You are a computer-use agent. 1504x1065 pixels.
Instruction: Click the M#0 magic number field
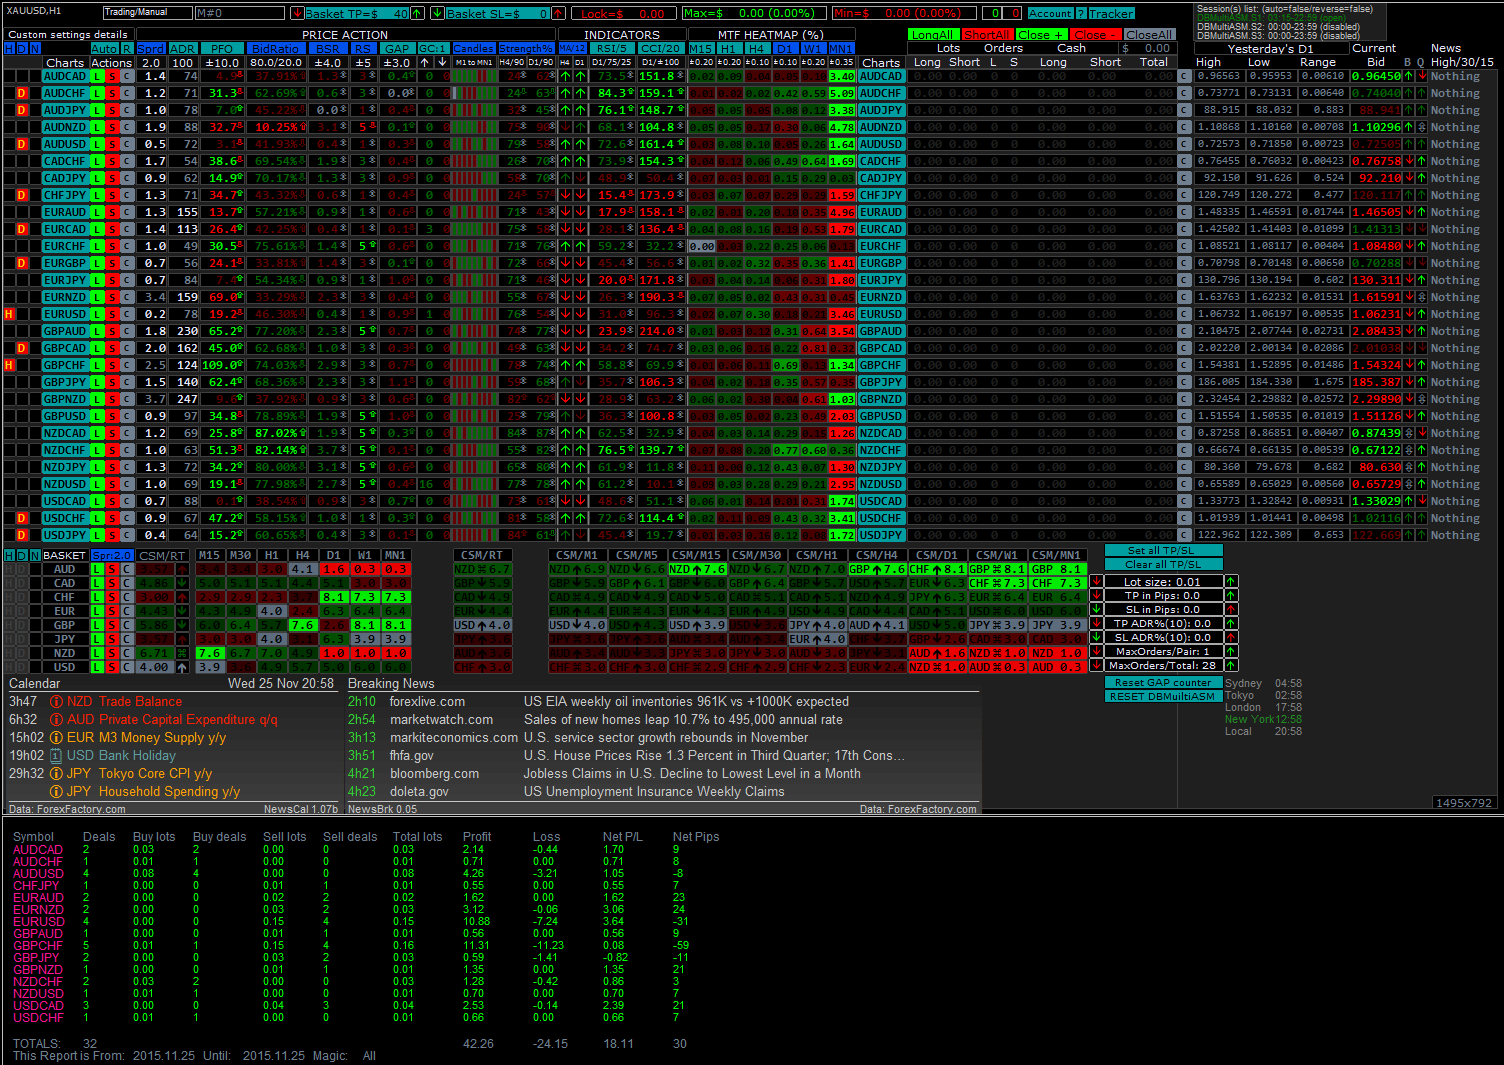point(240,13)
